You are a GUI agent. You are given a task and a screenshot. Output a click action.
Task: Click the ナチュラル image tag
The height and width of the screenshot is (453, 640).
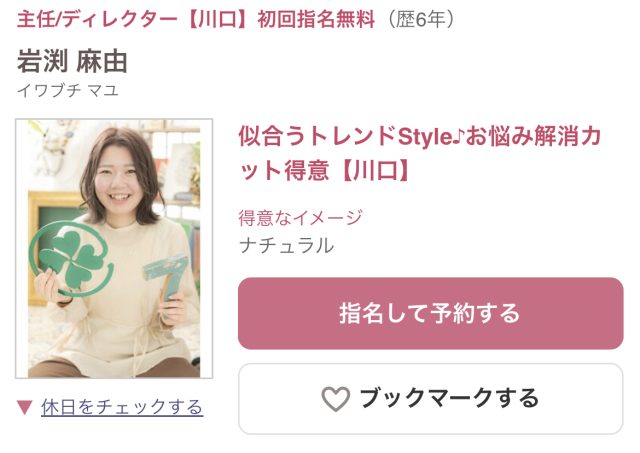point(287,246)
